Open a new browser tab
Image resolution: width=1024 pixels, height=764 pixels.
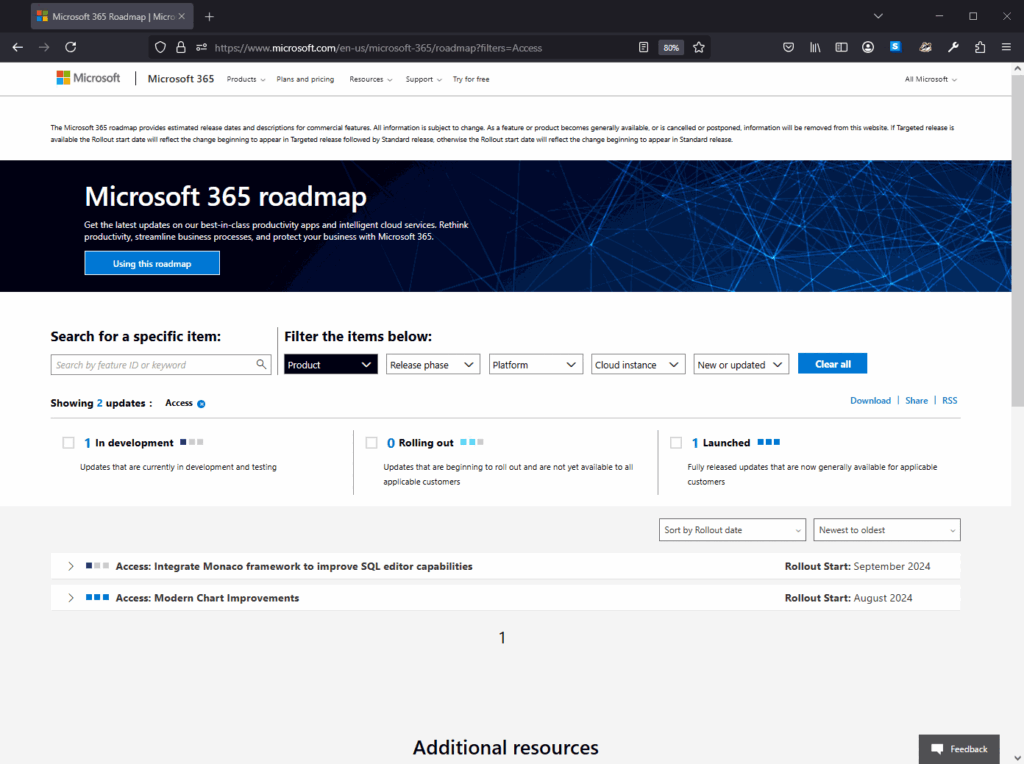[209, 16]
